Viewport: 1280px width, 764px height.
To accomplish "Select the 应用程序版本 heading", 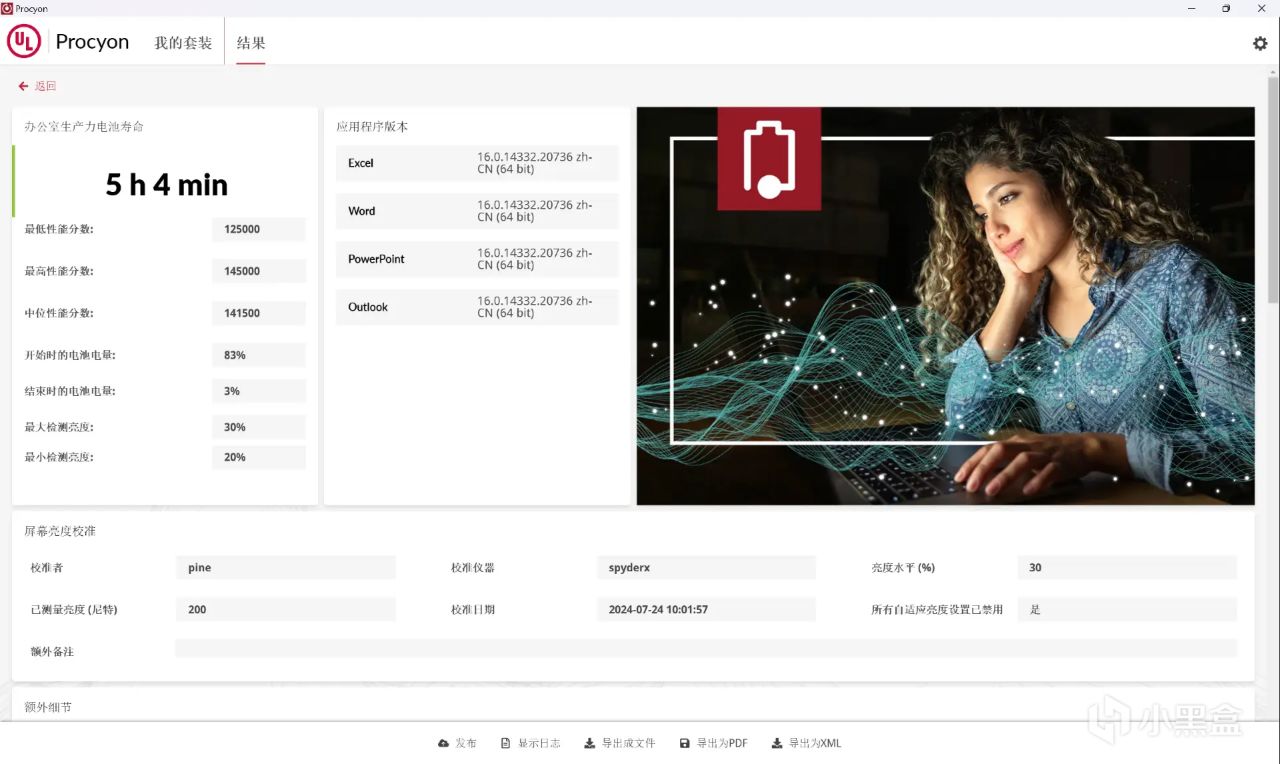I will point(372,127).
